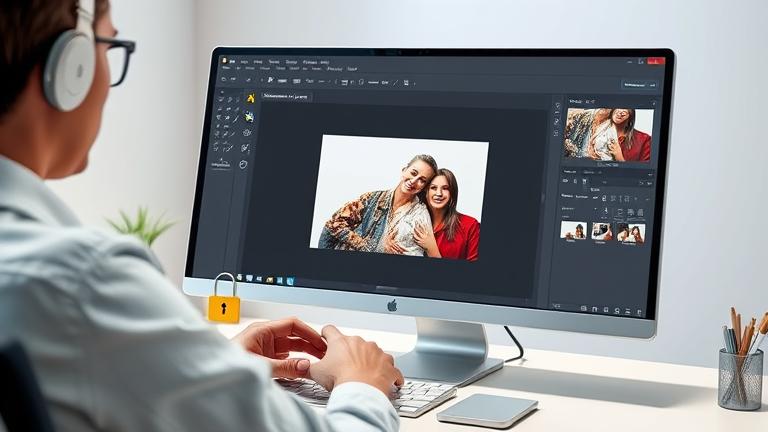The height and width of the screenshot is (432, 768).
Task: Select the green and yellow splash tool icon
Action: [249, 117]
